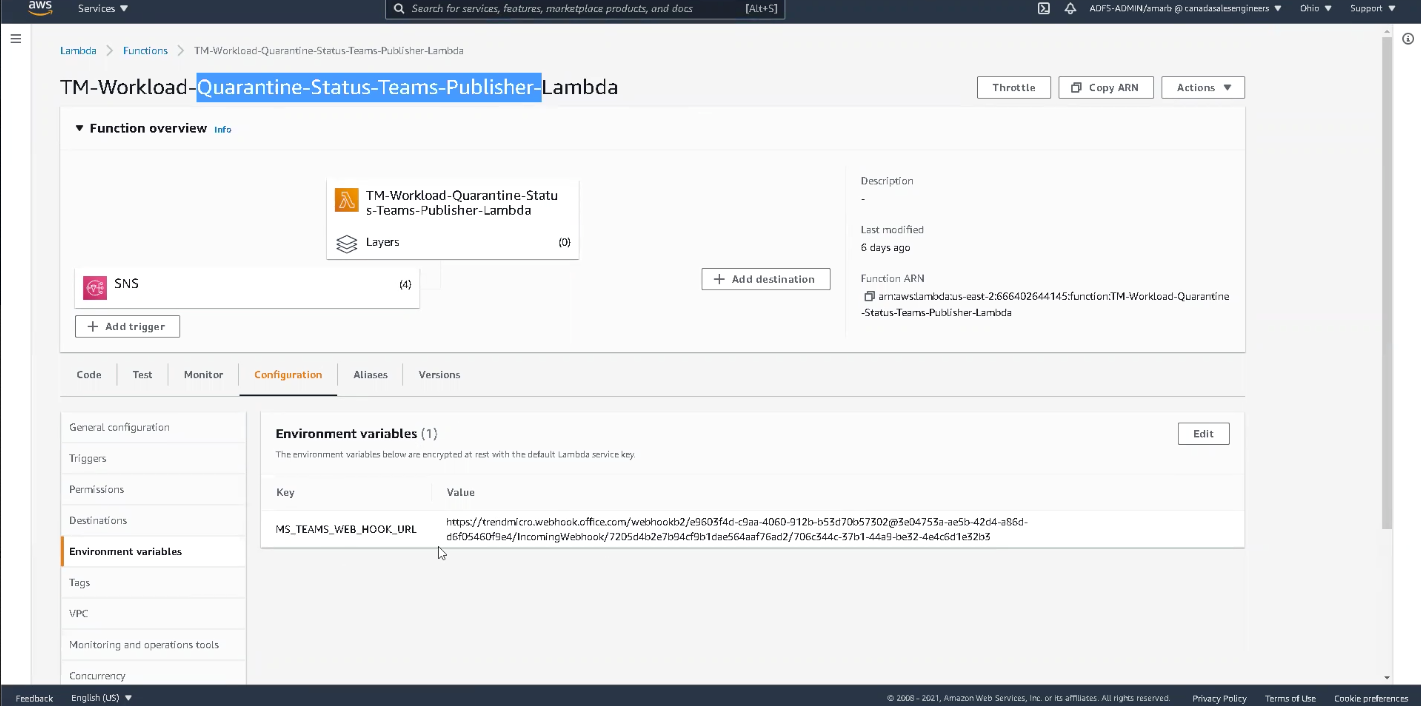Click the Add destination button
Image resolution: width=1421 pixels, height=706 pixels.
click(766, 279)
